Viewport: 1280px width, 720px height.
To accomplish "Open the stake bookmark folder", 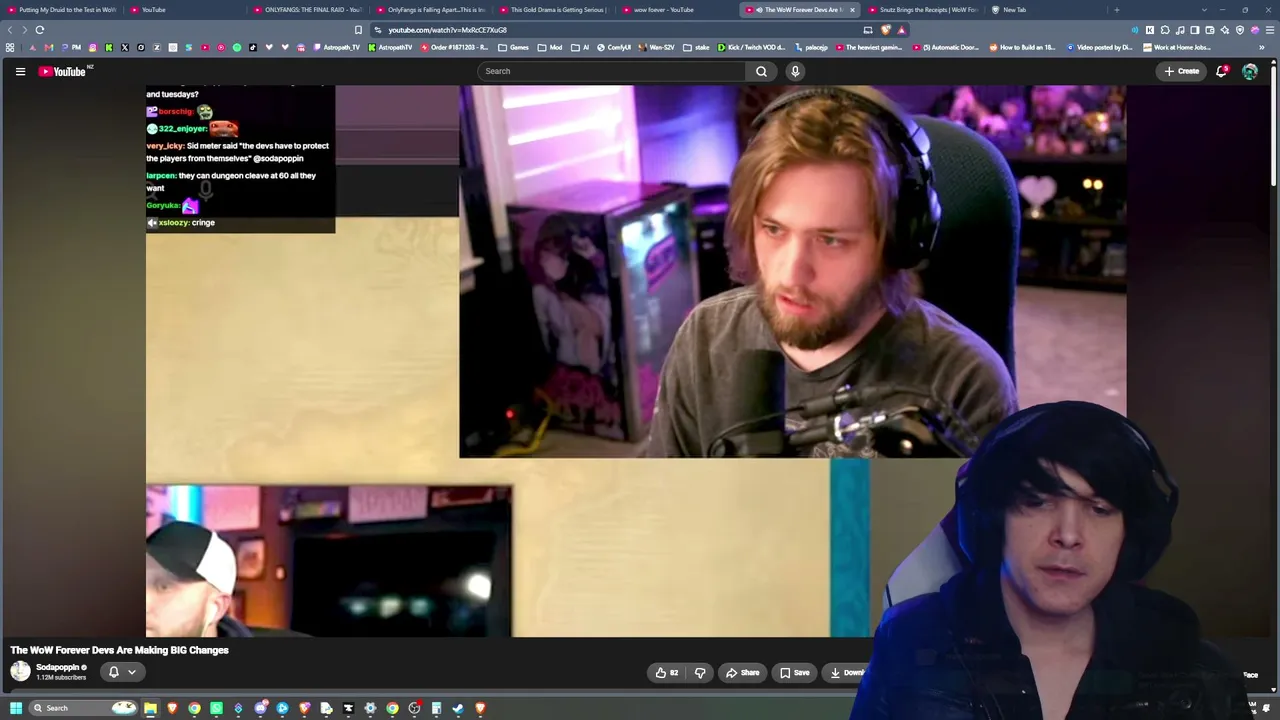I will [x=696, y=47].
